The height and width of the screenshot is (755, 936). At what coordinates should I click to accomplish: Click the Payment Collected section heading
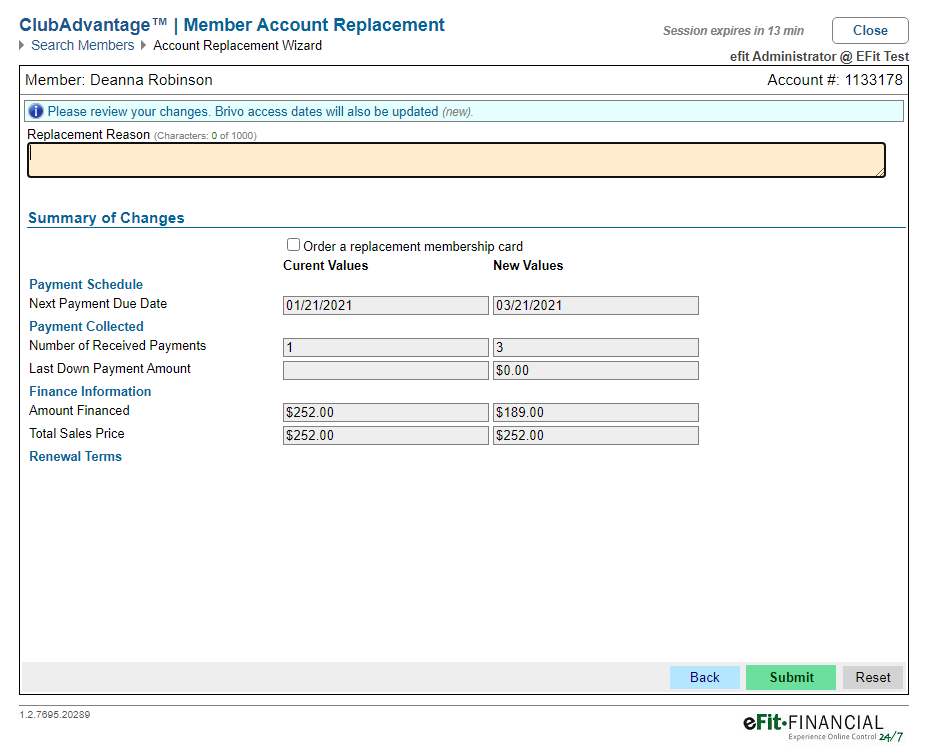(87, 326)
